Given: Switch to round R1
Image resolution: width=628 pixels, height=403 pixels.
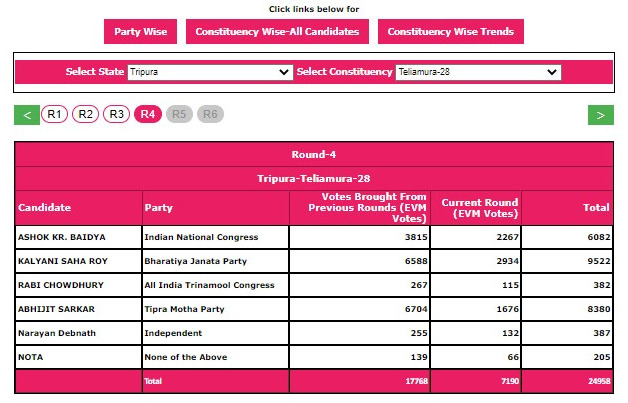Looking at the screenshot, I should (x=55, y=115).
